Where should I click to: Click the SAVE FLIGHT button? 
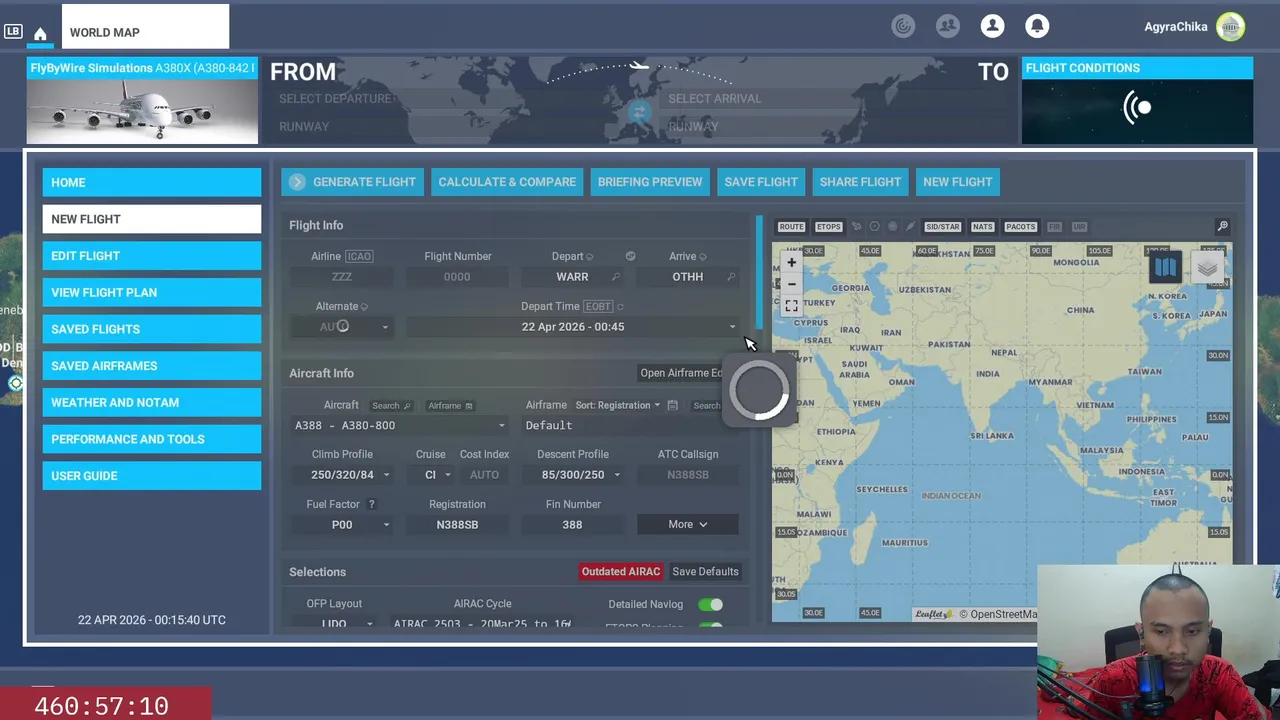pyautogui.click(x=761, y=182)
